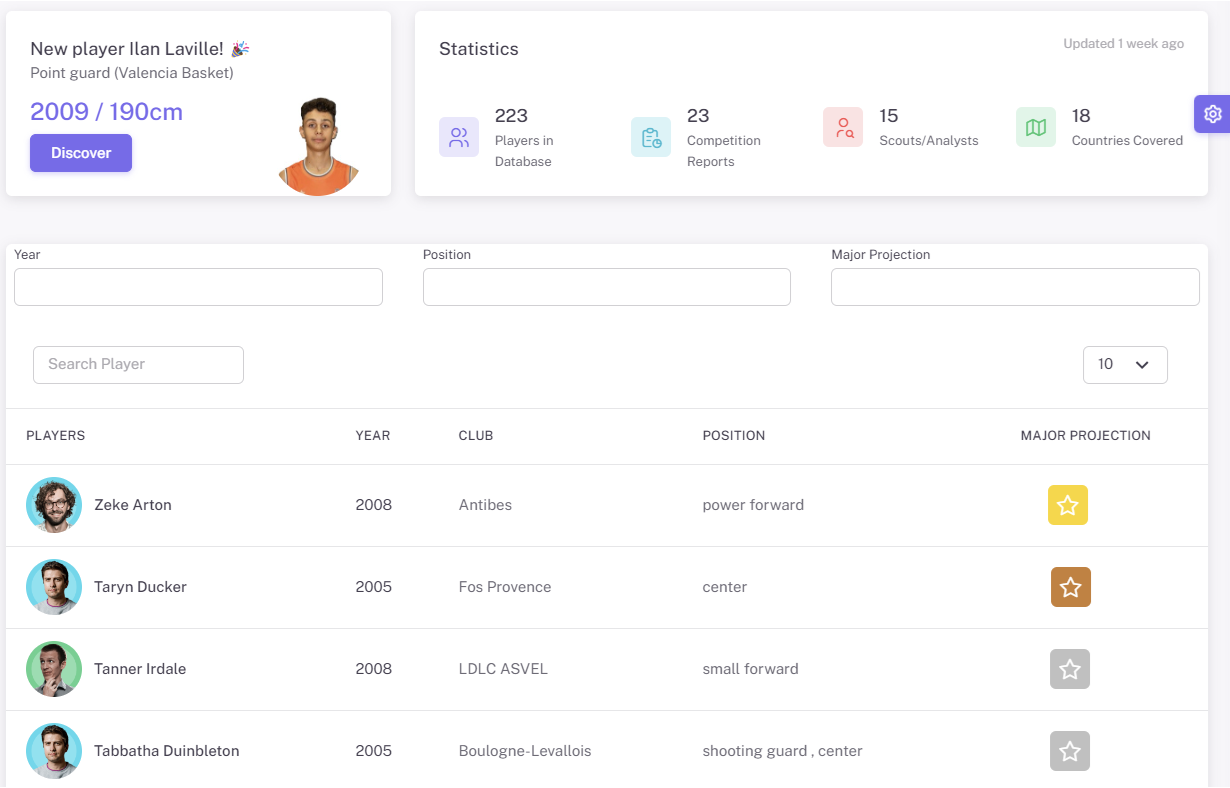Open the Year filter dropdown

point(198,287)
